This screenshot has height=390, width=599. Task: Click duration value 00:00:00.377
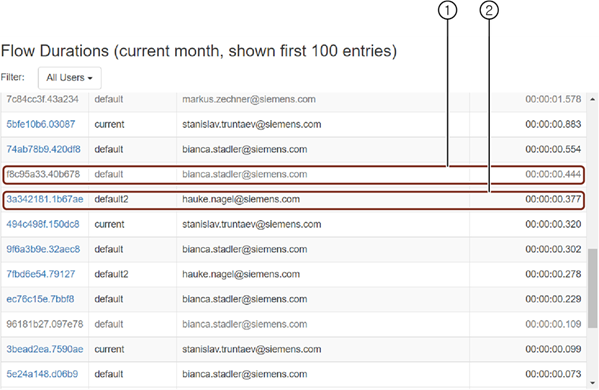coord(553,199)
